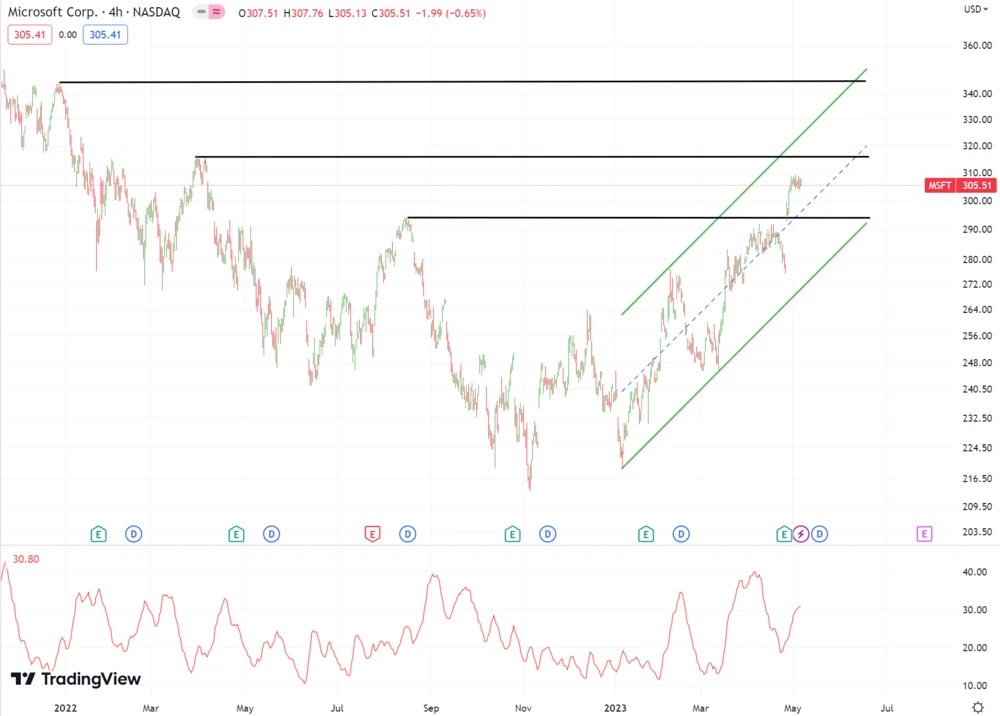This screenshot has width=1000, height=716.
Task: Click the blue 305.41 buy price box
Action: [x=105, y=34]
